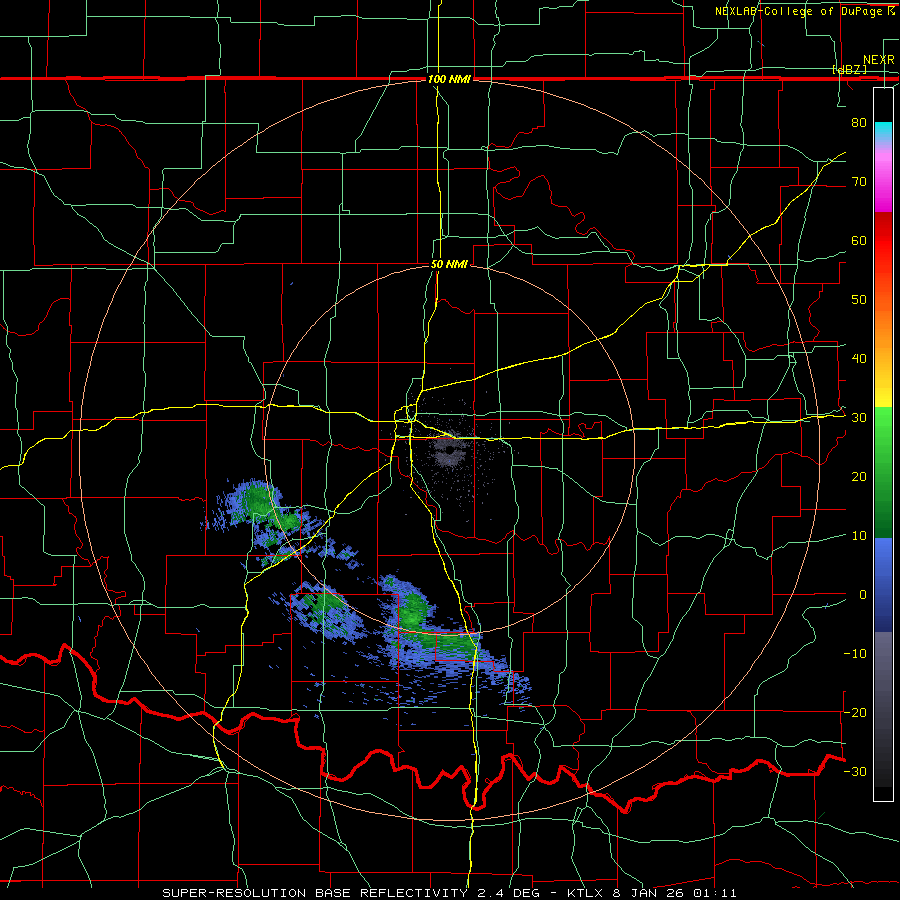This screenshot has height=900, width=900.
Task: Click the 70 value on the dBZ scale
Action: [859, 182]
